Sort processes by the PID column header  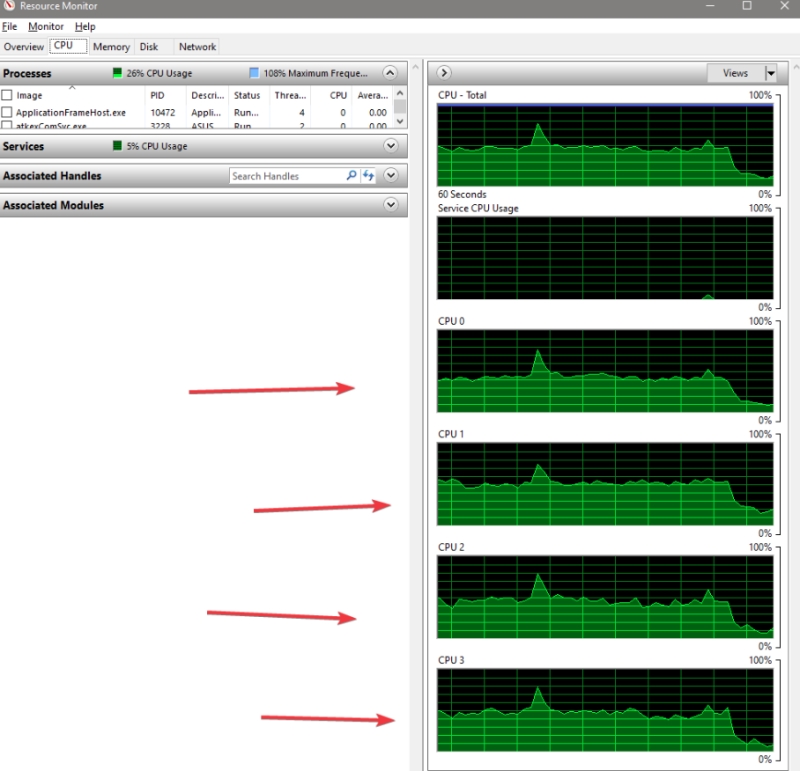pos(157,95)
